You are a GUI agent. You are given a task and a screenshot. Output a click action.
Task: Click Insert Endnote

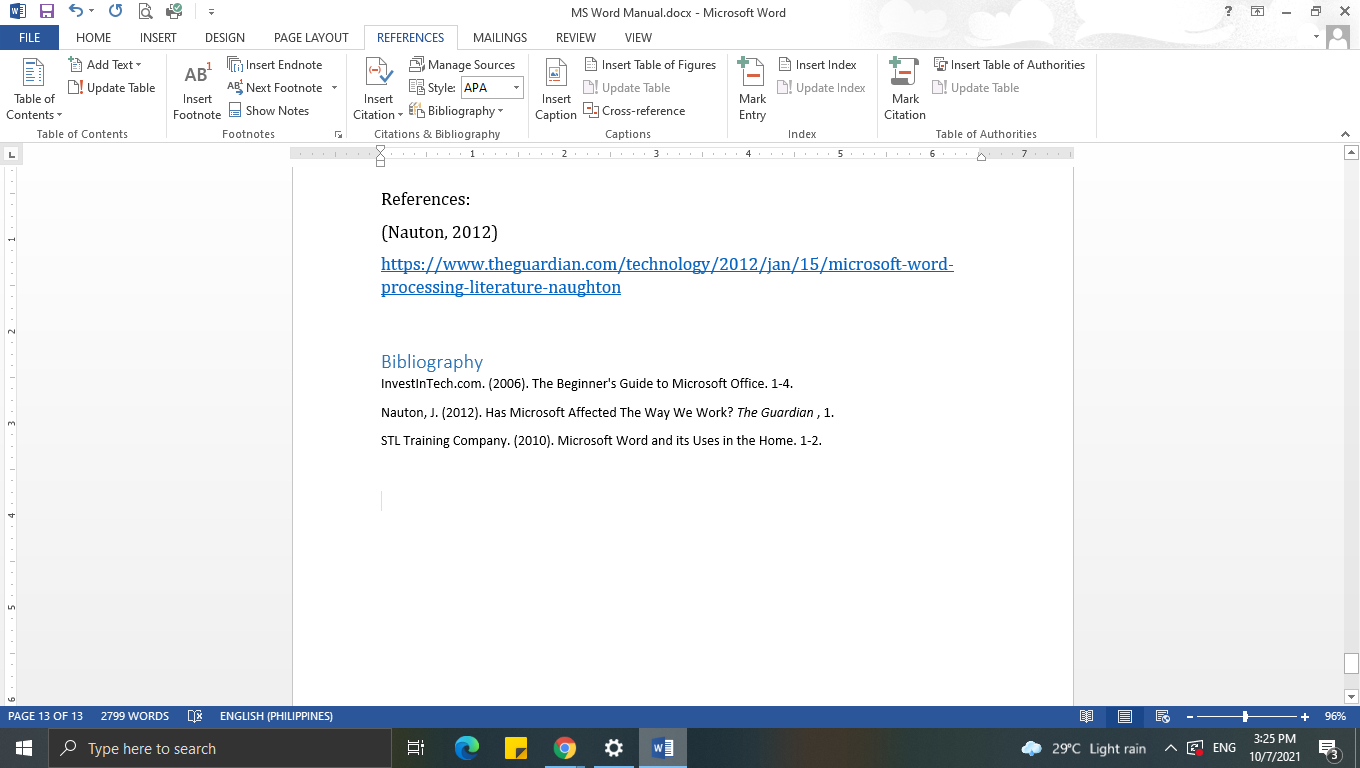coord(275,65)
